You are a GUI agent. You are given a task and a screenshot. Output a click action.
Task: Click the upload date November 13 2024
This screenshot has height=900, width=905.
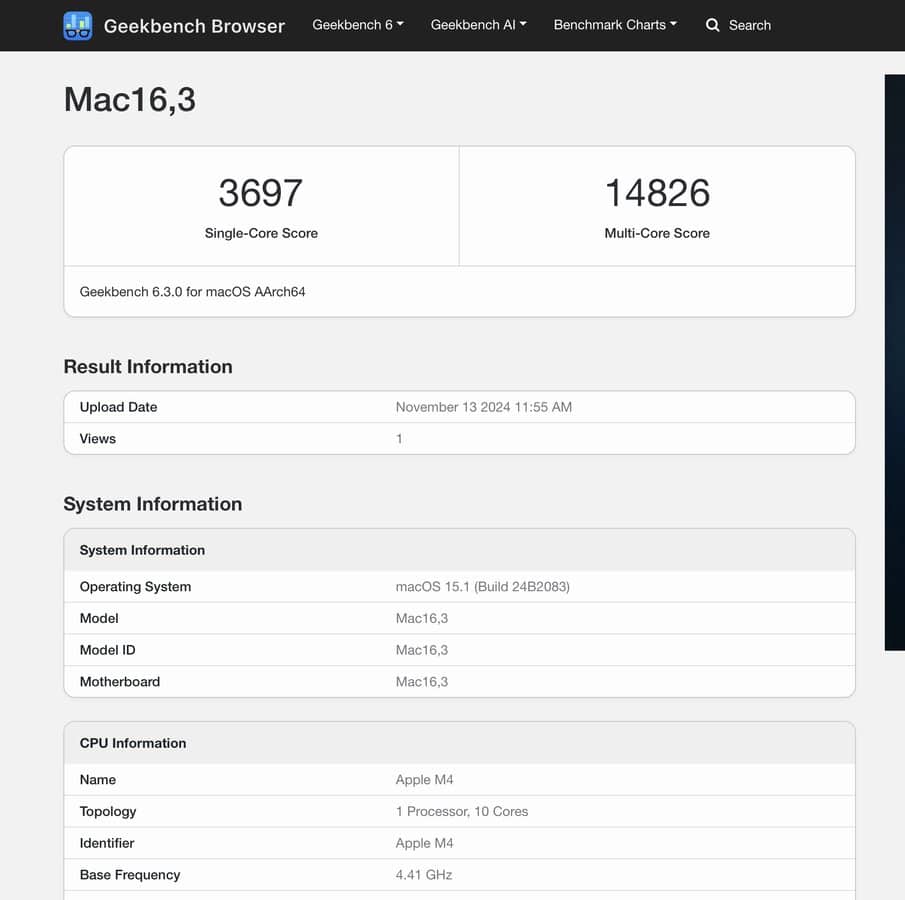click(x=483, y=407)
